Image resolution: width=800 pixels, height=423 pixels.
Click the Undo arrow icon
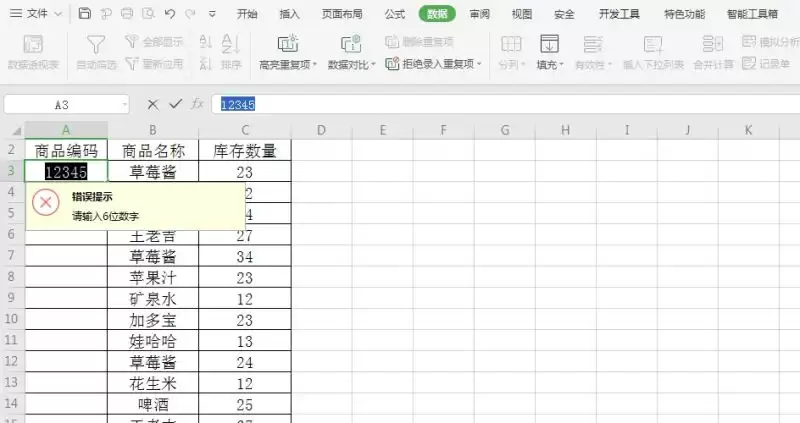170,14
